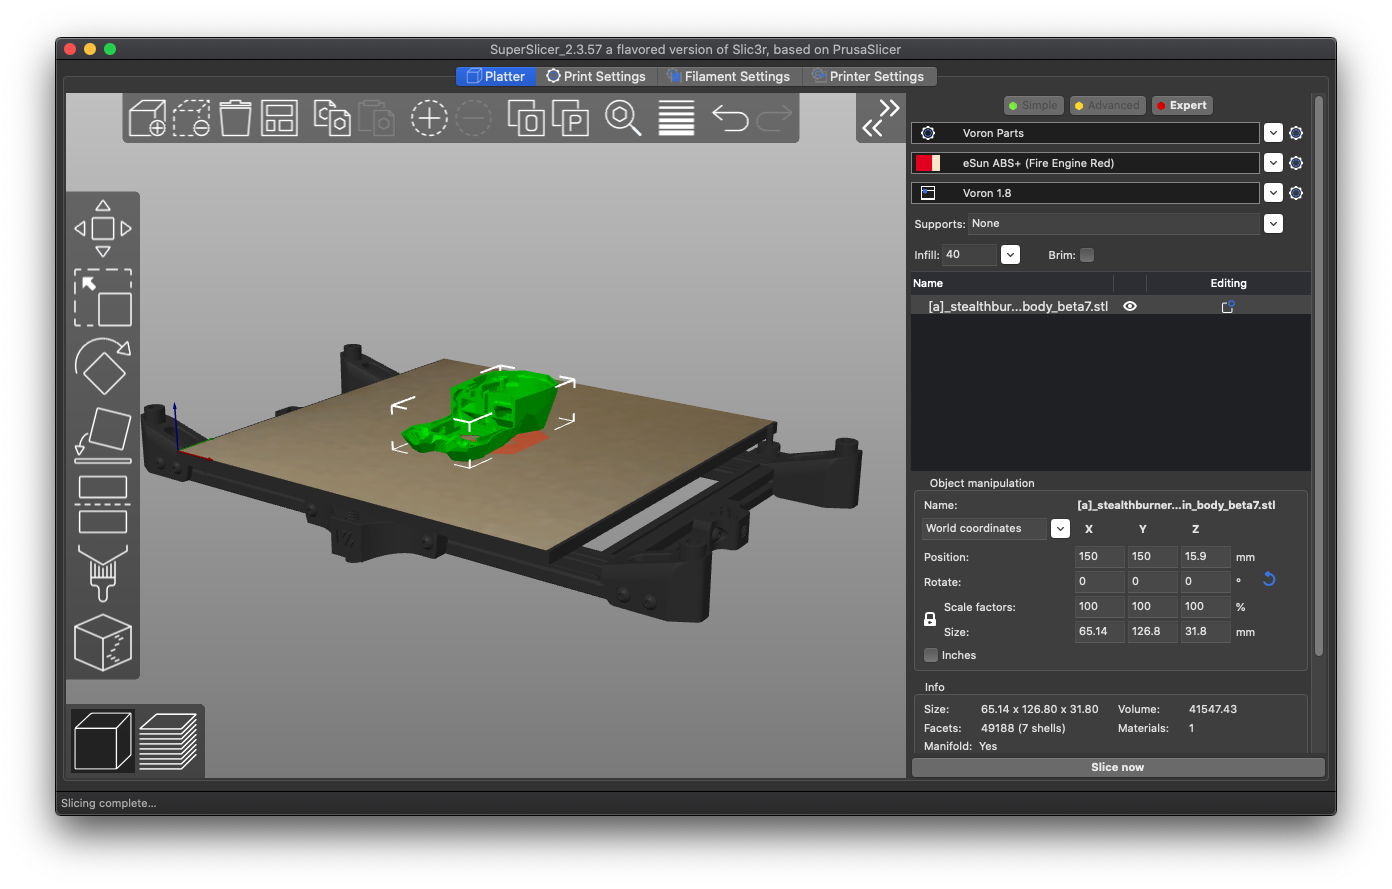The width and height of the screenshot is (1392, 889).
Task: Switch to 3D editor view
Action: (x=103, y=741)
